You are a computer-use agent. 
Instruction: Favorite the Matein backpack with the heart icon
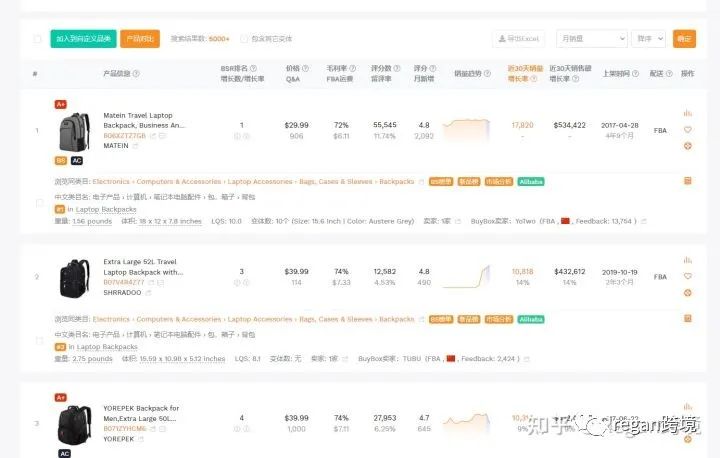tap(687, 130)
